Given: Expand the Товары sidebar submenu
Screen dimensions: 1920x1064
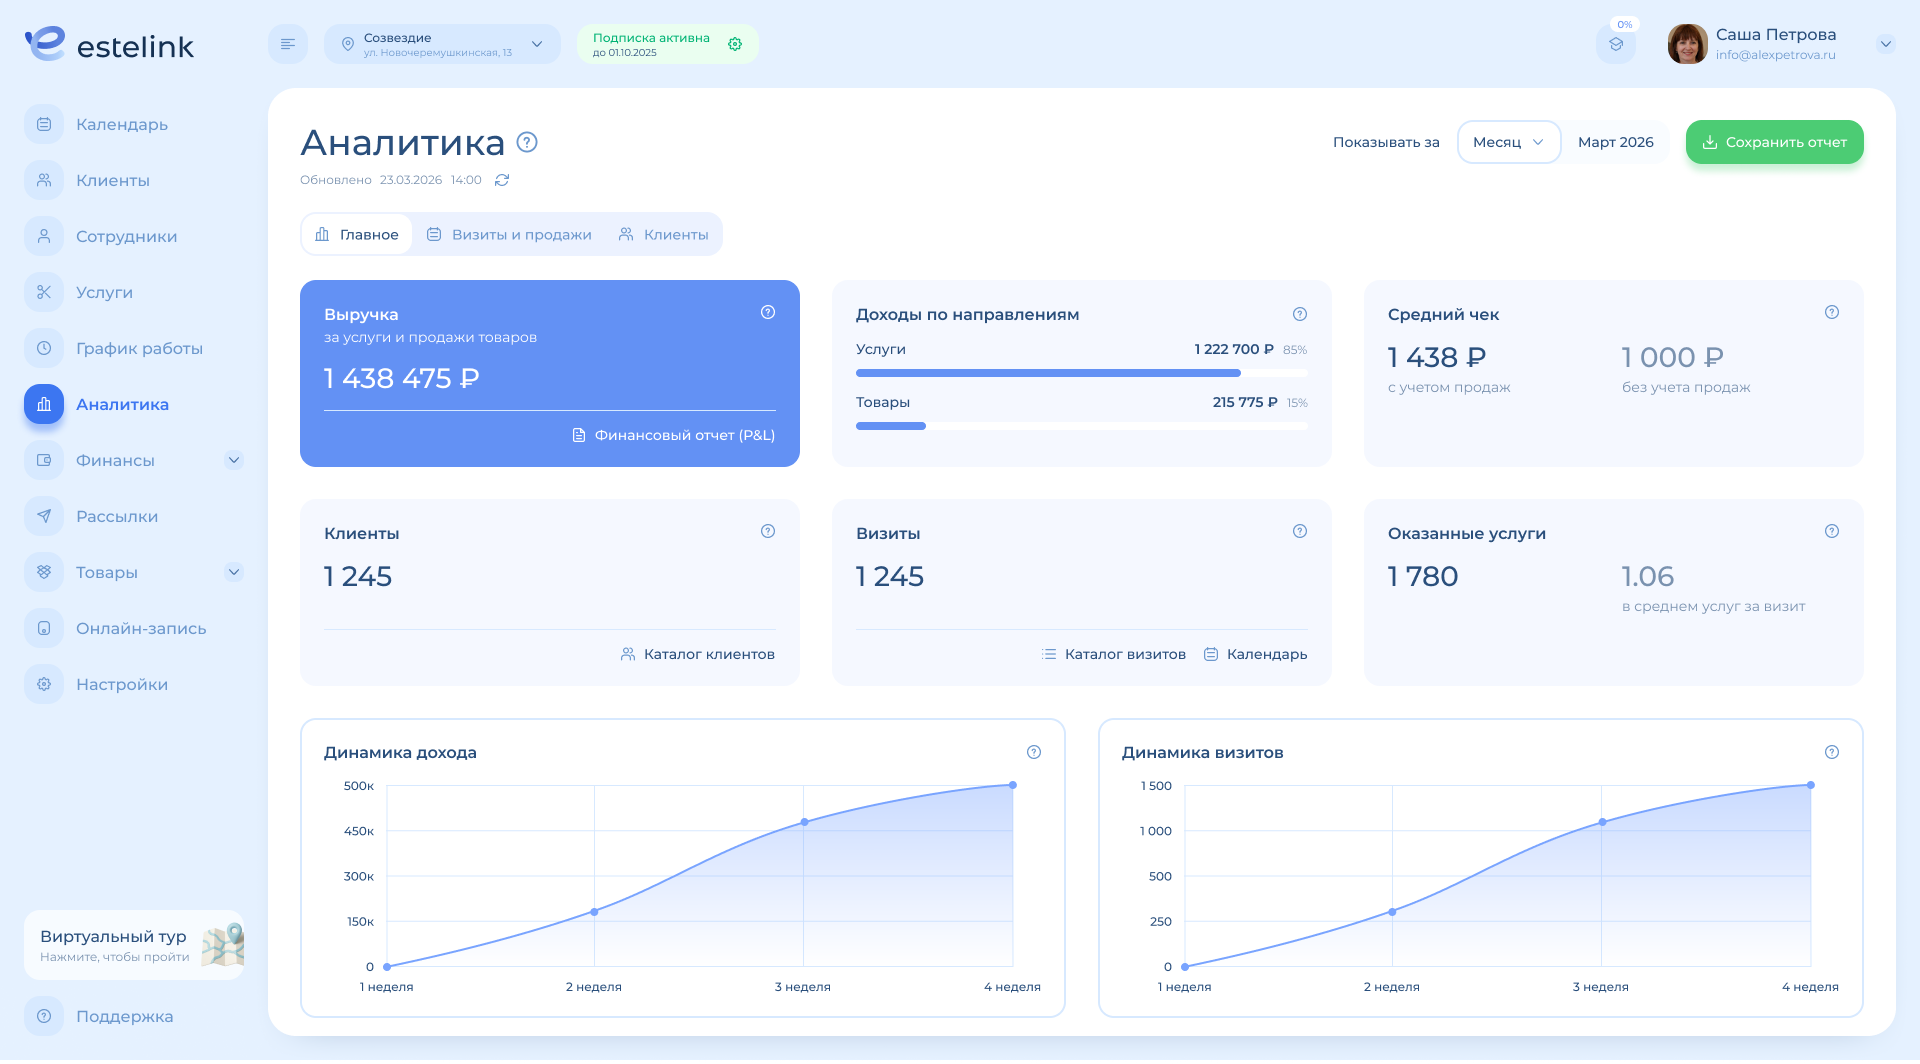Looking at the screenshot, I should coord(234,572).
